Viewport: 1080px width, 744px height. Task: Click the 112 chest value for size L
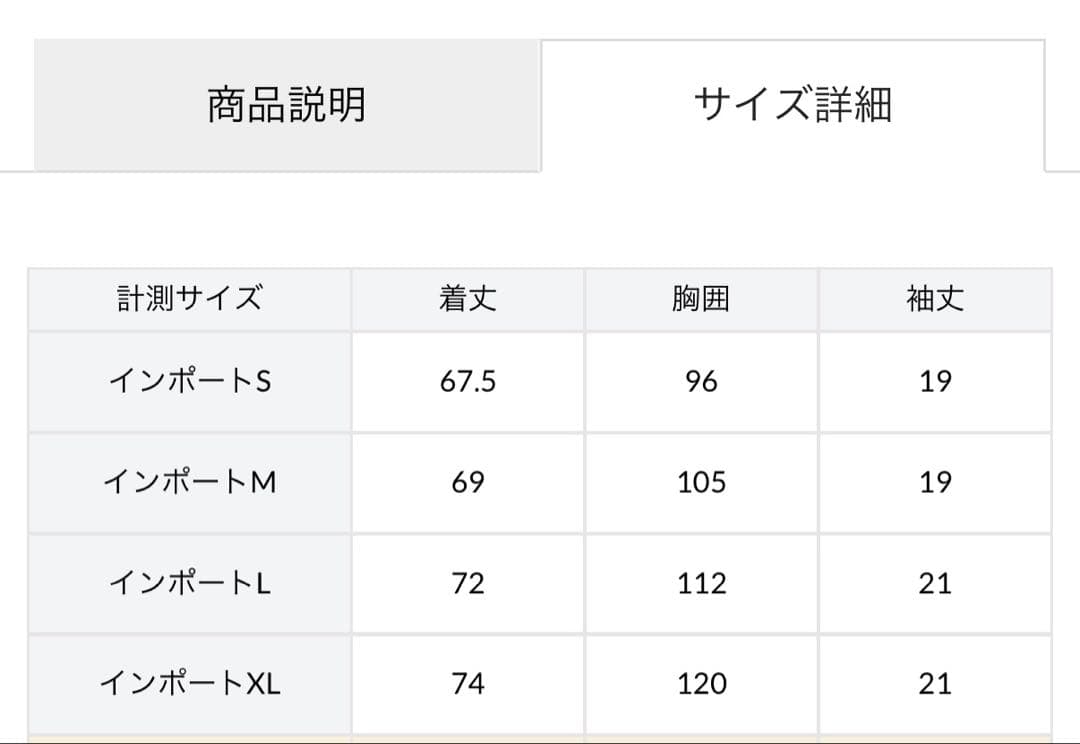pyautogui.click(x=701, y=581)
